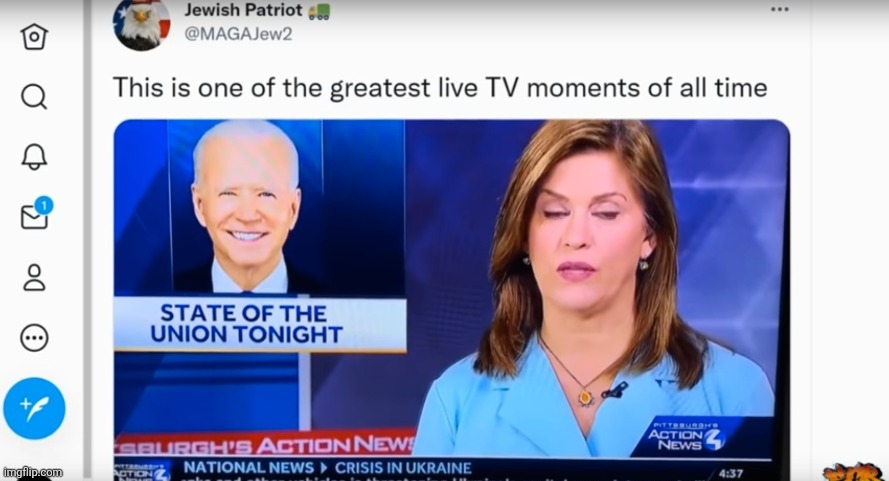Screen dimensions: 889x481
Task: Click the imgflip.com watermark
Action: point(32,472)
